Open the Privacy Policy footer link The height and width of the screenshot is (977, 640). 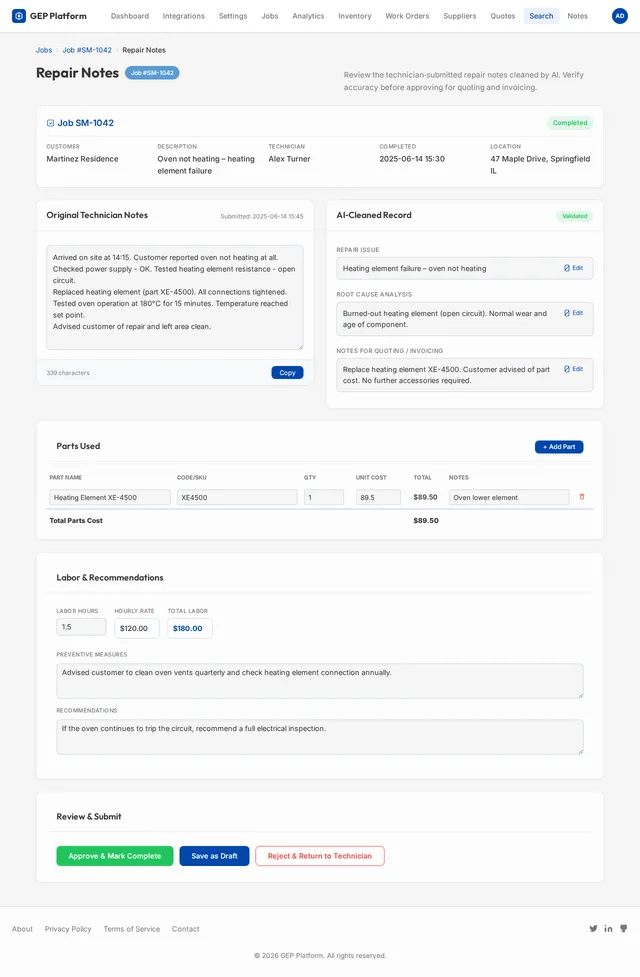(68, 928)
